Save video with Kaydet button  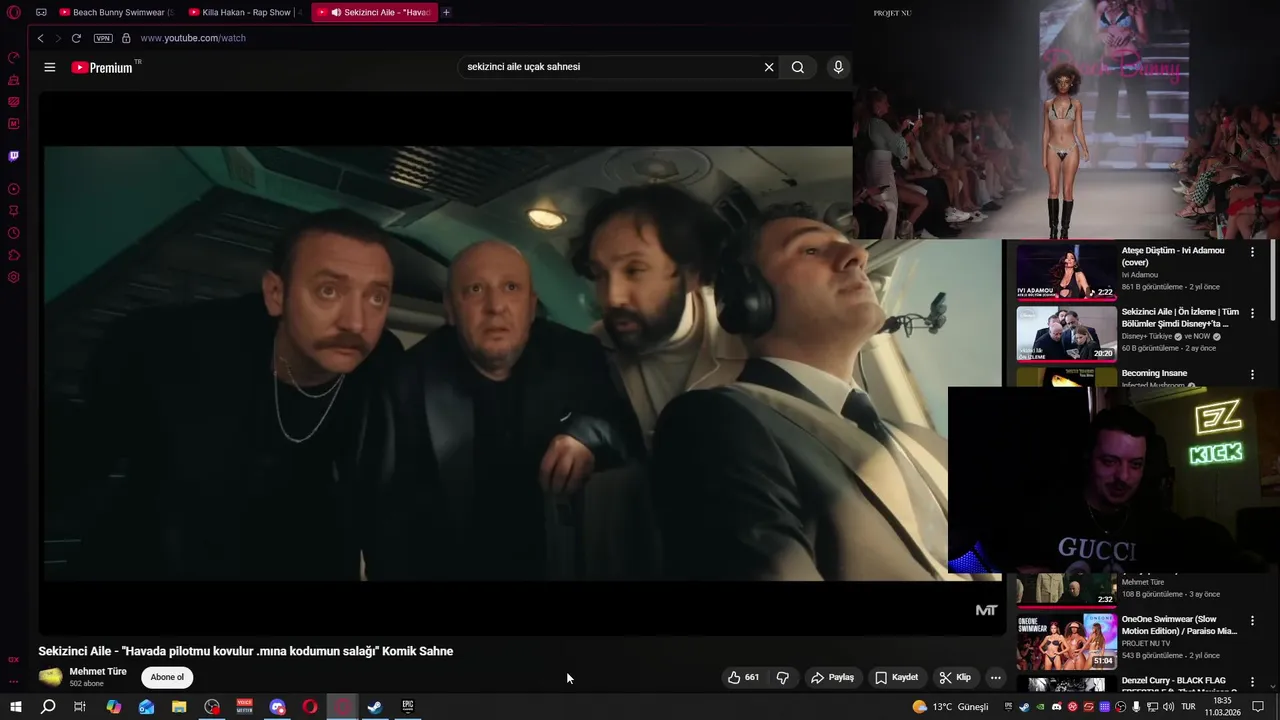coord(896,677)
